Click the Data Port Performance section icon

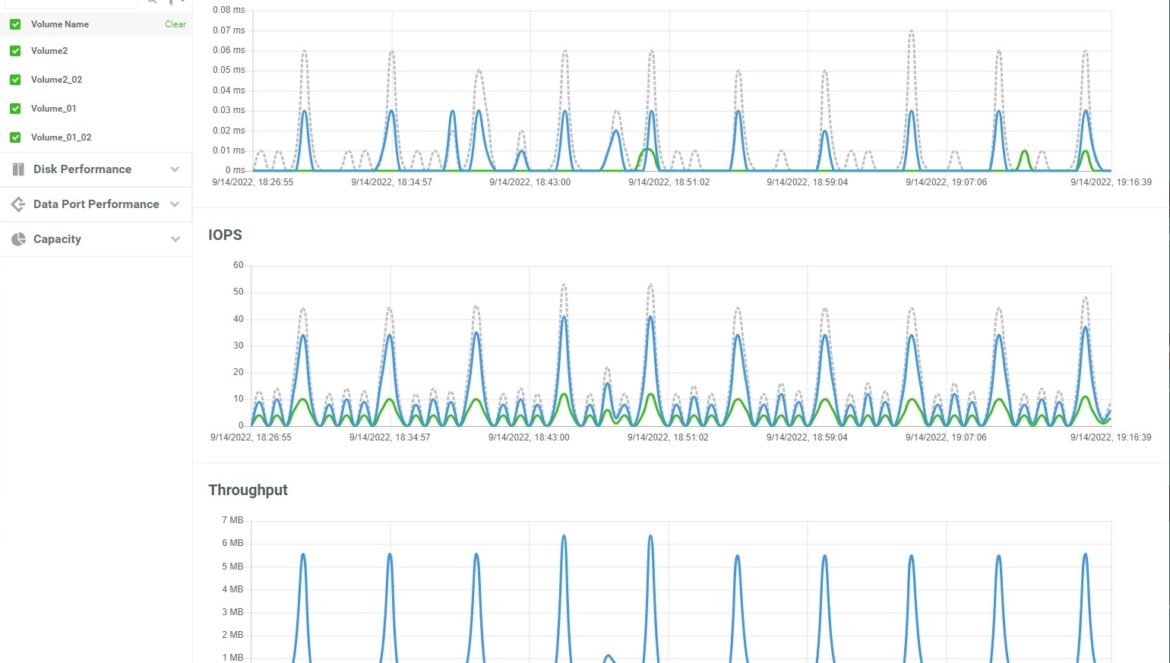coord(19,204)
